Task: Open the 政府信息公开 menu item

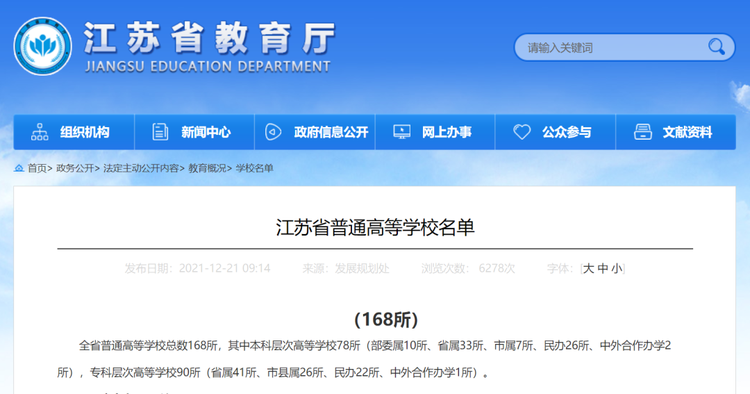Action: 315,132
